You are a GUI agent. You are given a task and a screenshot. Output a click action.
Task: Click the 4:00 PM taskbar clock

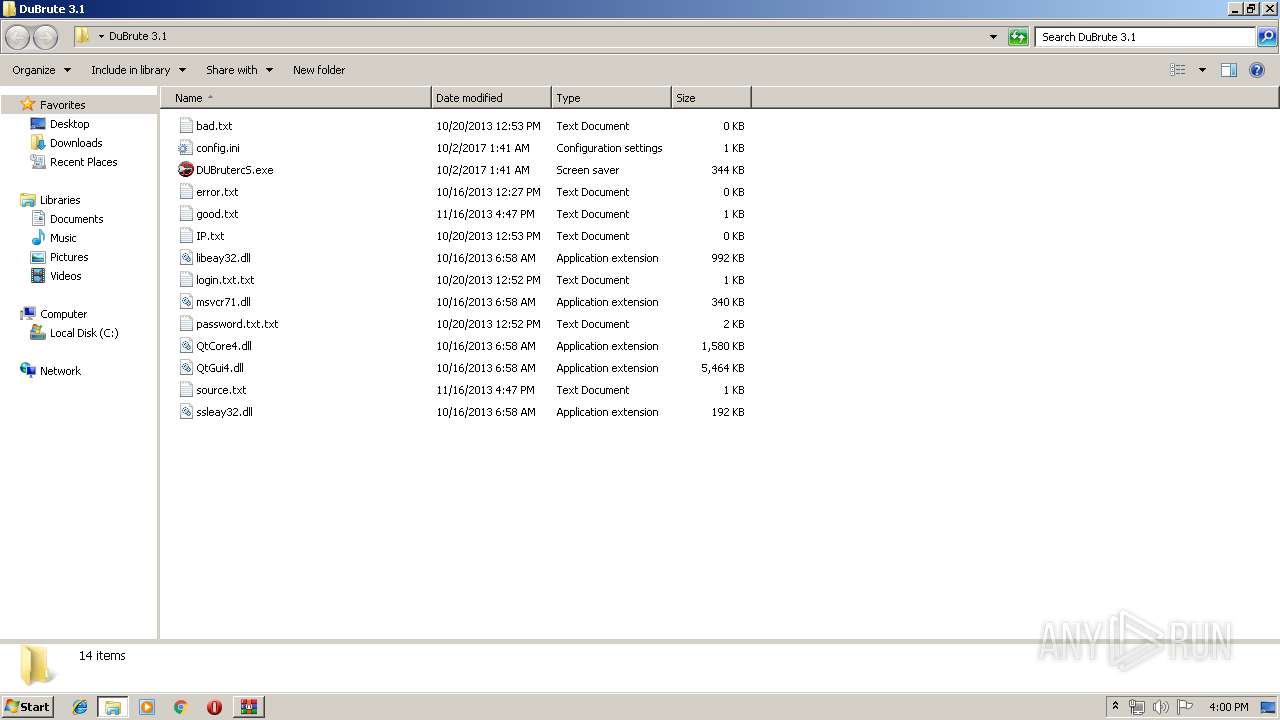pyautogui.click(x=1228, y=707)
